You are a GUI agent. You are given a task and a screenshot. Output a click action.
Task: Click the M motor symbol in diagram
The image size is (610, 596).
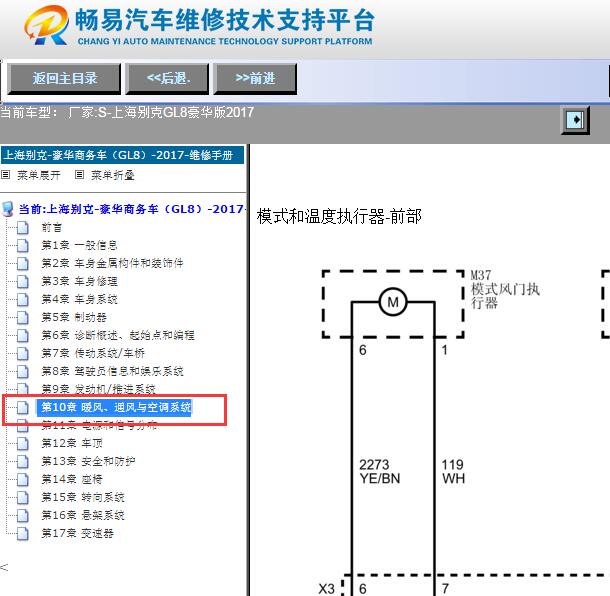pos(393,302)
